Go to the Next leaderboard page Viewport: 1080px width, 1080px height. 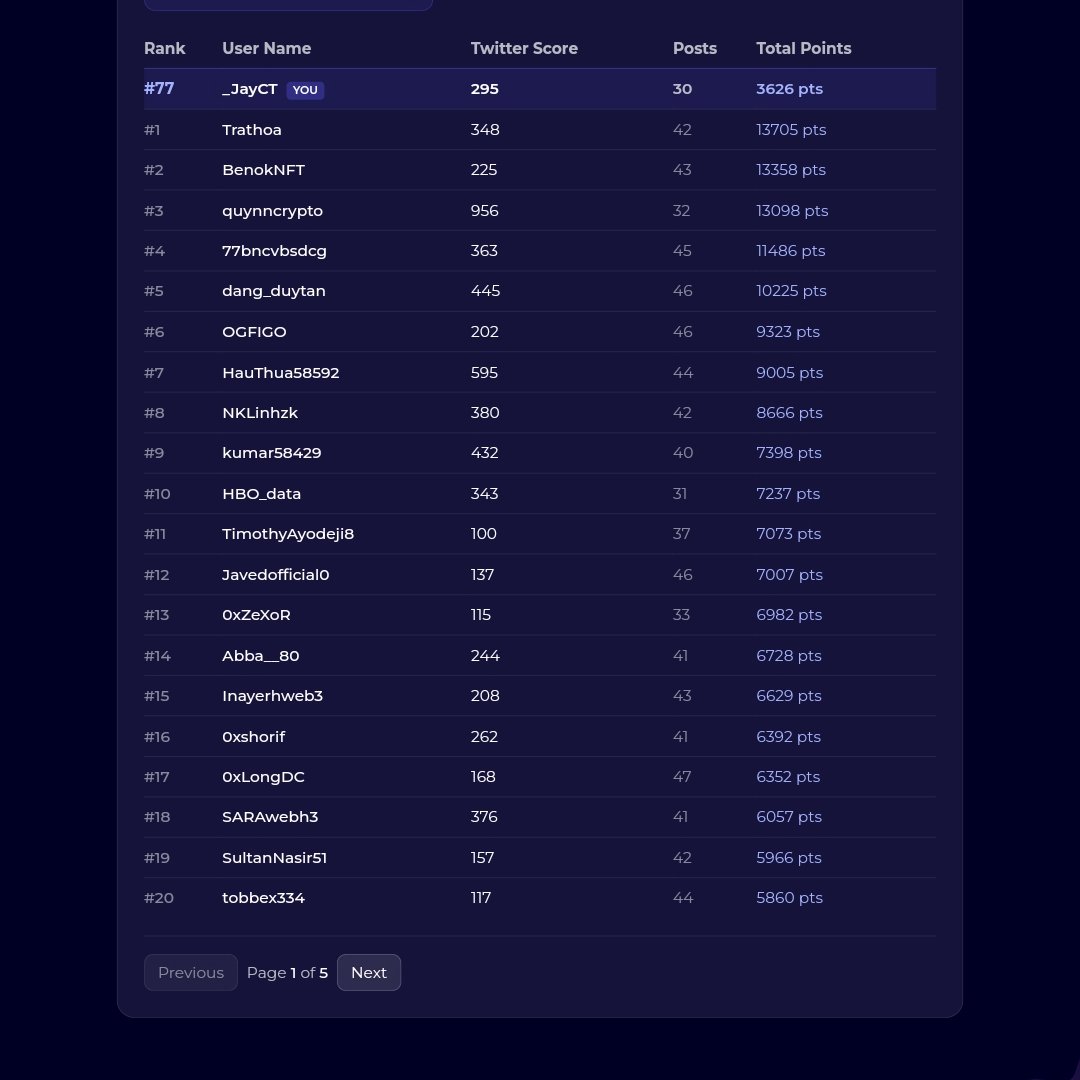pos(368,972)
